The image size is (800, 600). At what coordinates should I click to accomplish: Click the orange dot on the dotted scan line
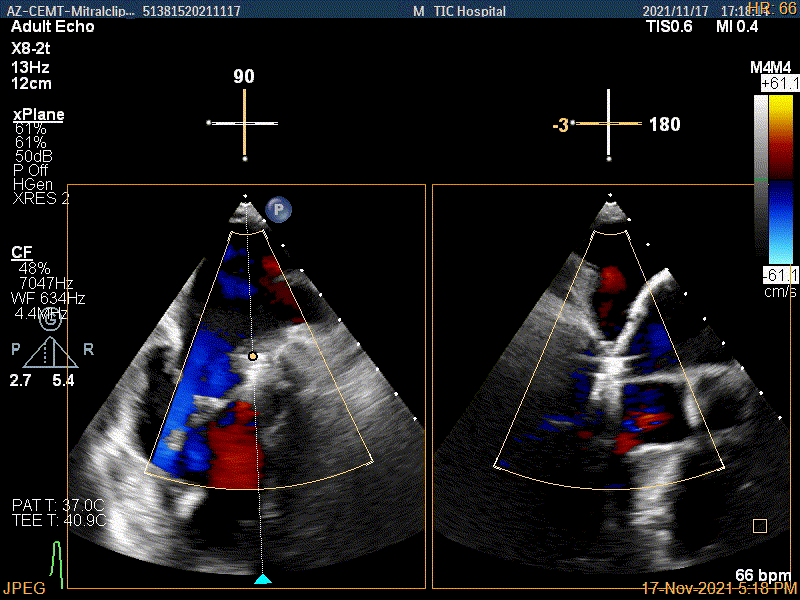point(253,356)
